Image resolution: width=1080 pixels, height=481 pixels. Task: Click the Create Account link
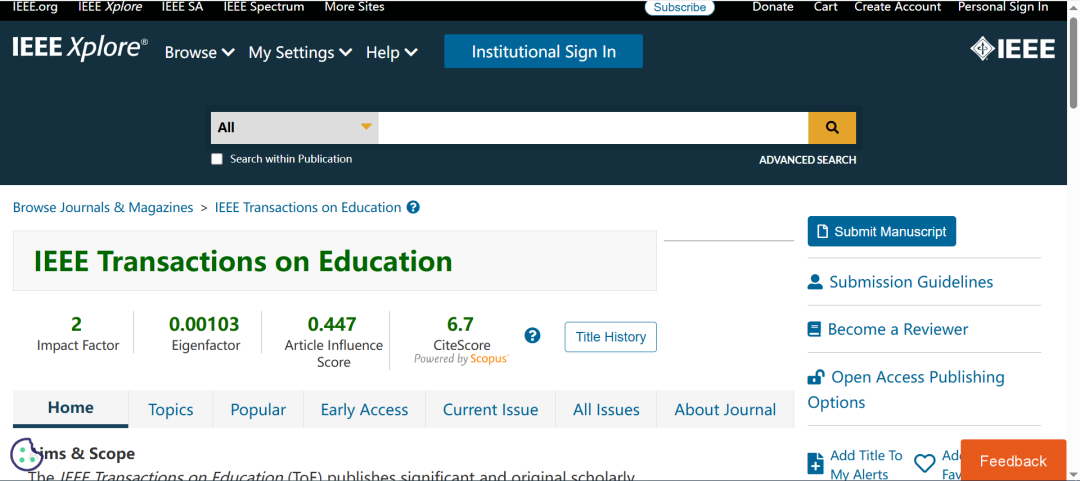click(x=897, y=7)
